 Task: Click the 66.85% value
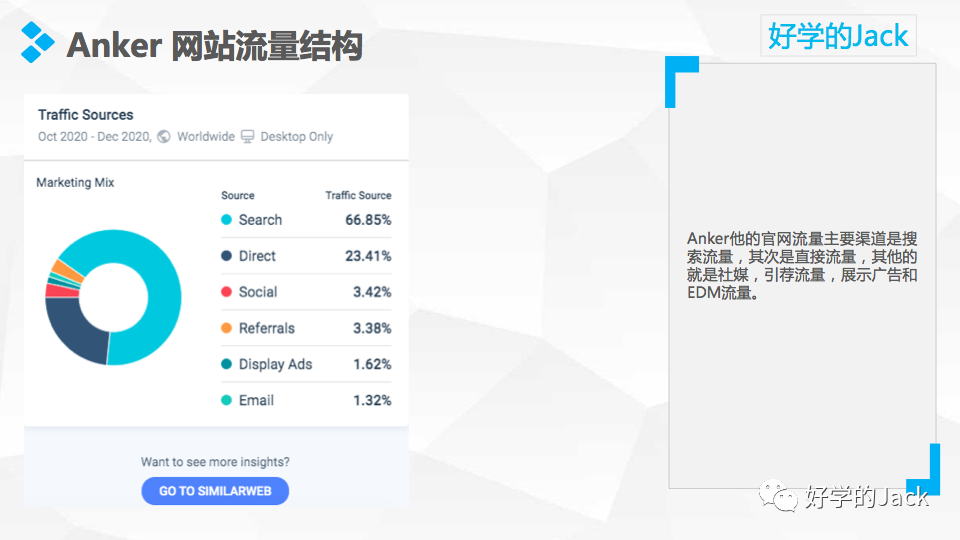368,220
